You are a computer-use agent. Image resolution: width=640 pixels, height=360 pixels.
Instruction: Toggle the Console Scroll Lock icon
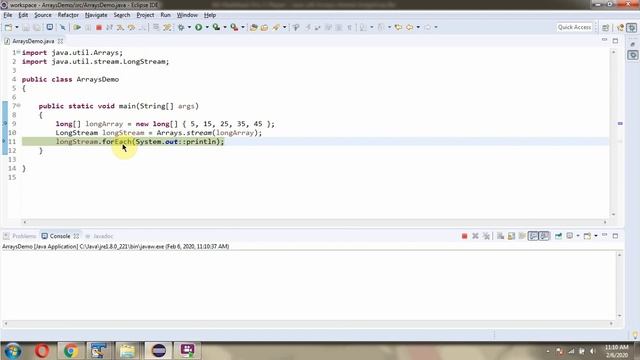(511, 236)
